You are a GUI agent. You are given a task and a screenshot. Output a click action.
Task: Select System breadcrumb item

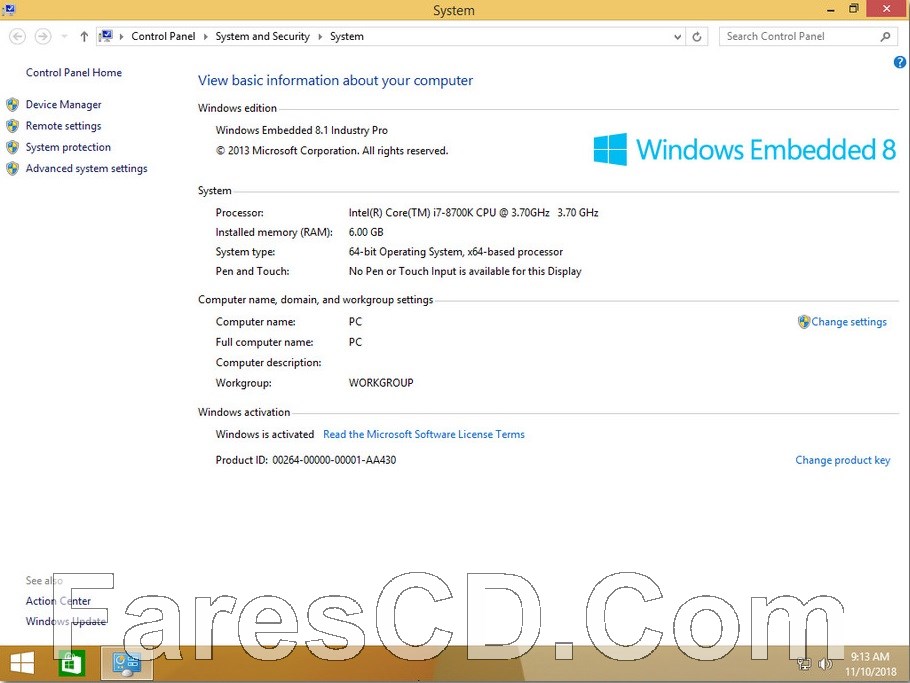346,37
